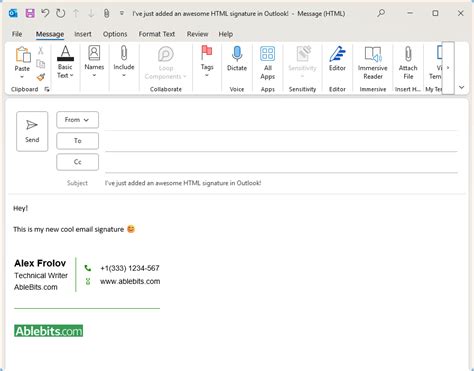Switch to the Insert tab
The width and height of the screenshot is (474, 371).
[83, 34]
